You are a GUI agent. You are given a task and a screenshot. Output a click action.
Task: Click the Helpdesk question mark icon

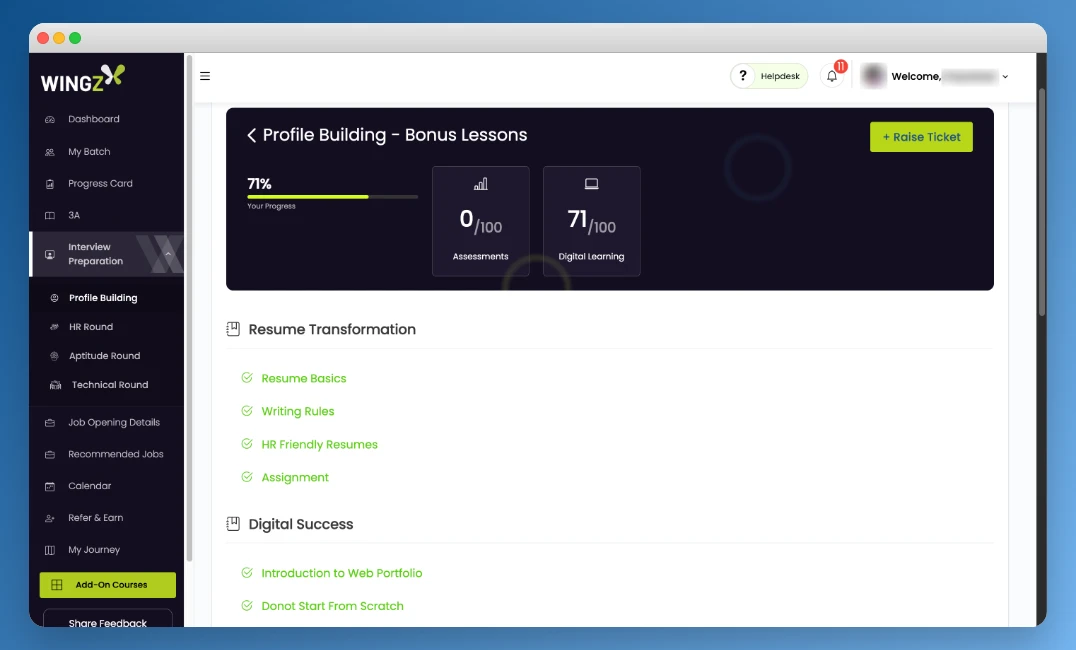743,76
